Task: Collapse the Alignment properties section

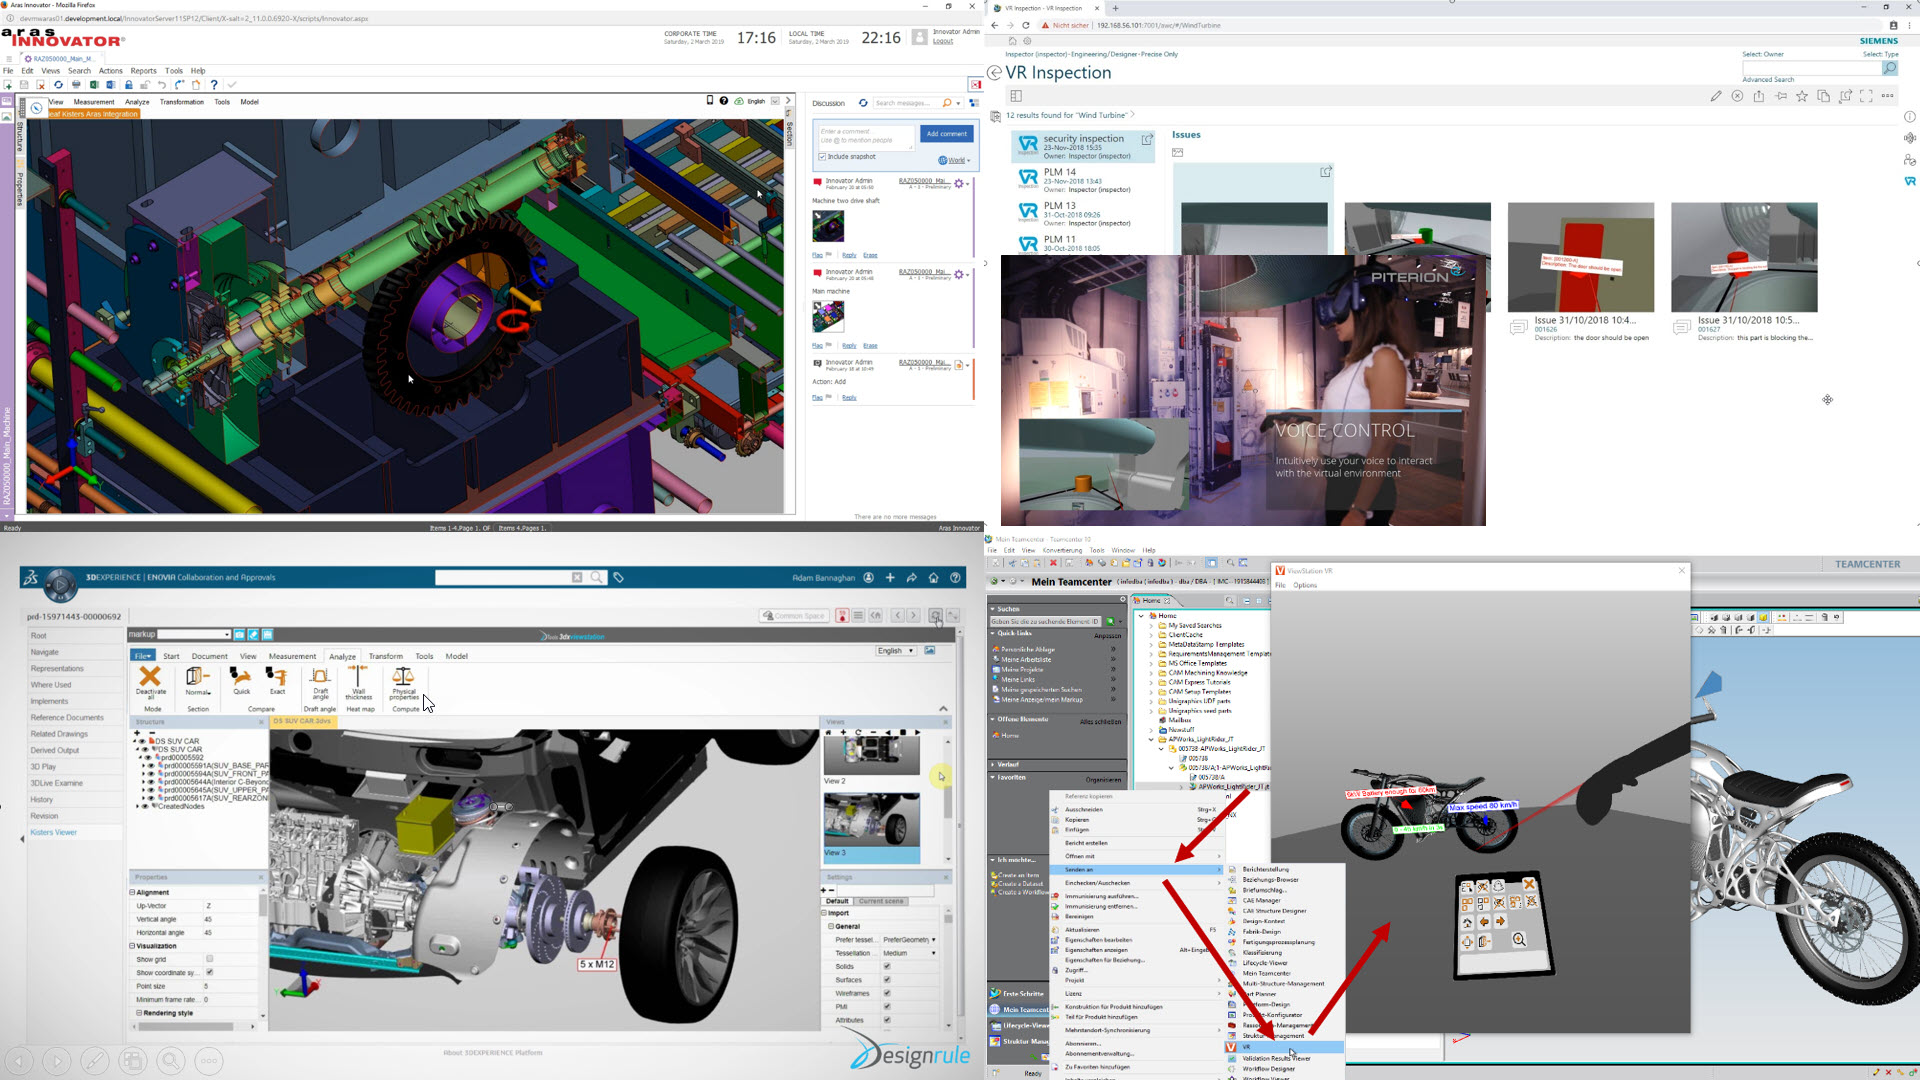Action: [132, 892]
